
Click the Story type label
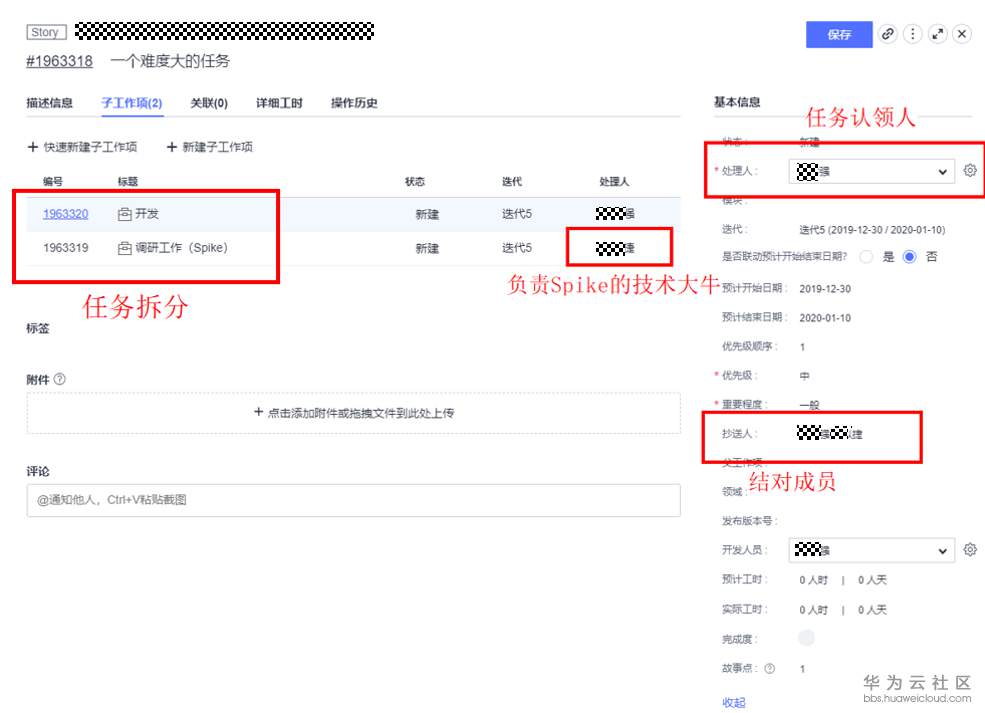[x=46, y=32]
